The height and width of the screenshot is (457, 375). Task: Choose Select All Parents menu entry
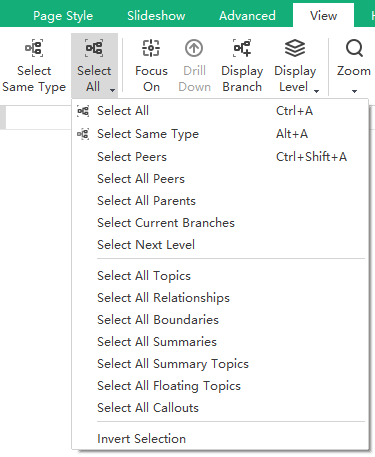[x=220, y=201]
